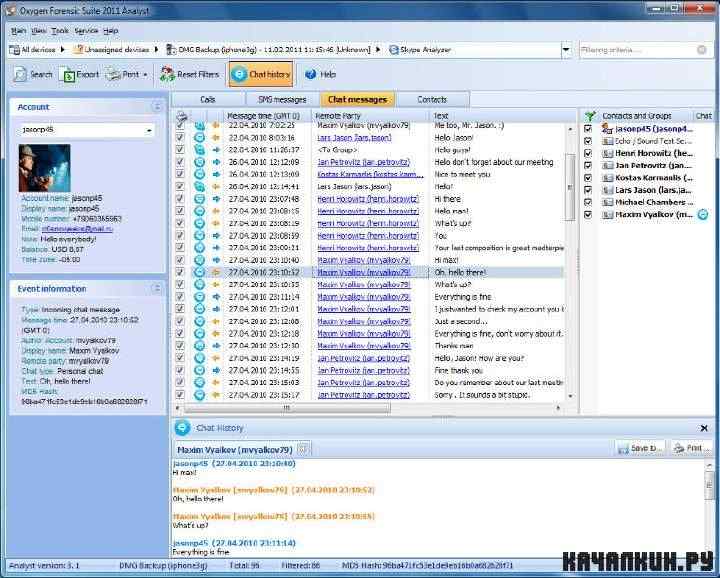This screenshot has height=578, width=720.
Task: Click chat icon in 'Fine thank you' row
Action: coord(199,370)
